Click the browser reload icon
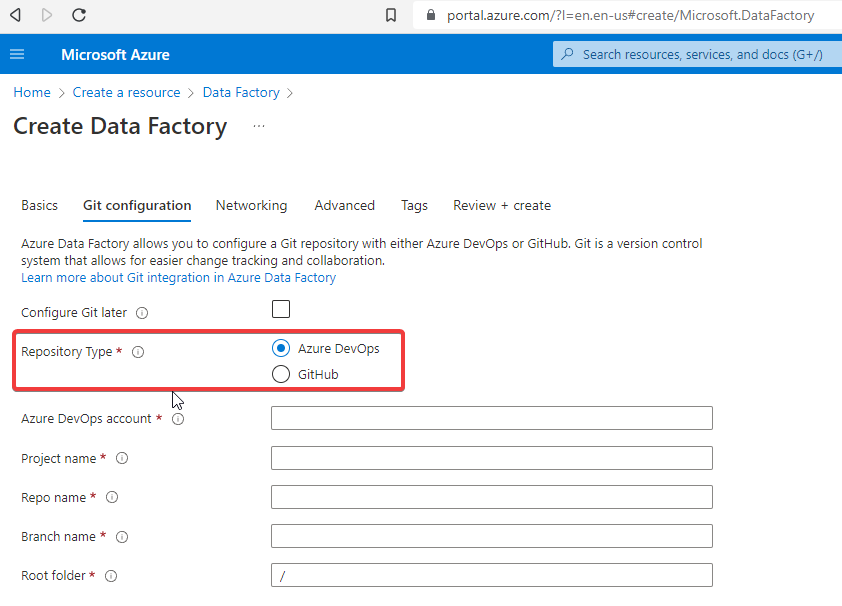 (79, 15)
